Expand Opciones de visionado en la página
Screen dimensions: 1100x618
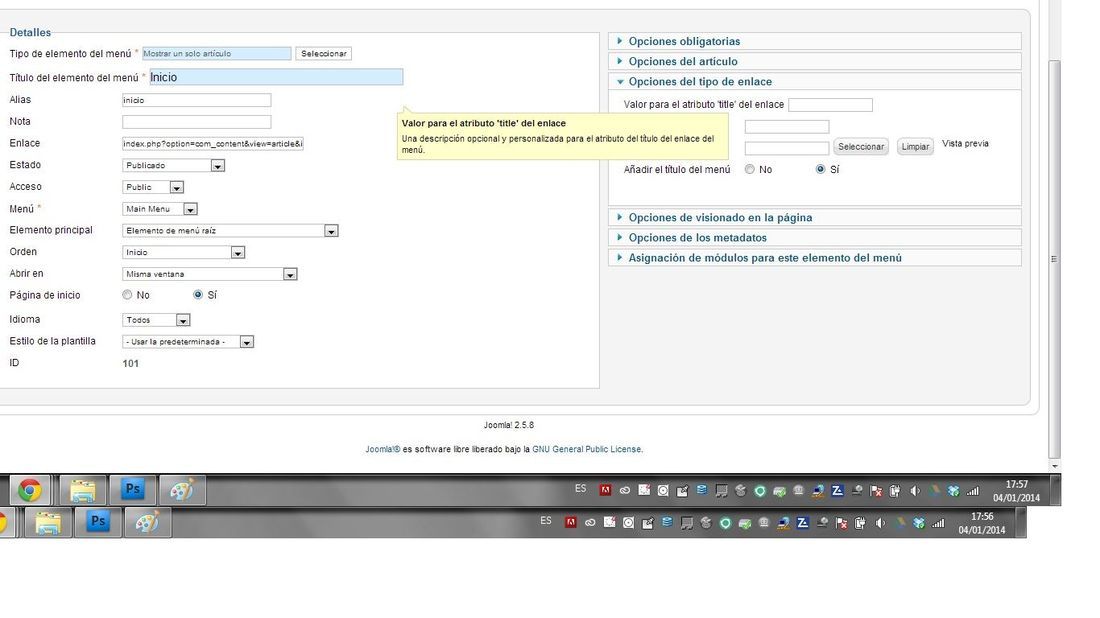click(x=814, y=217)
